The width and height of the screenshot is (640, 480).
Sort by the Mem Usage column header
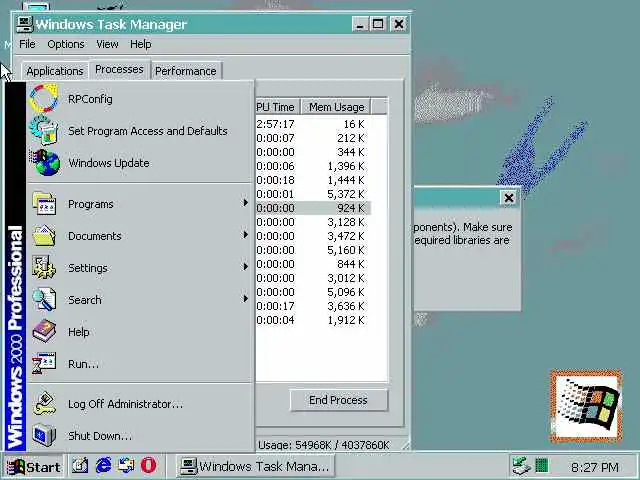tap(336, 107)
